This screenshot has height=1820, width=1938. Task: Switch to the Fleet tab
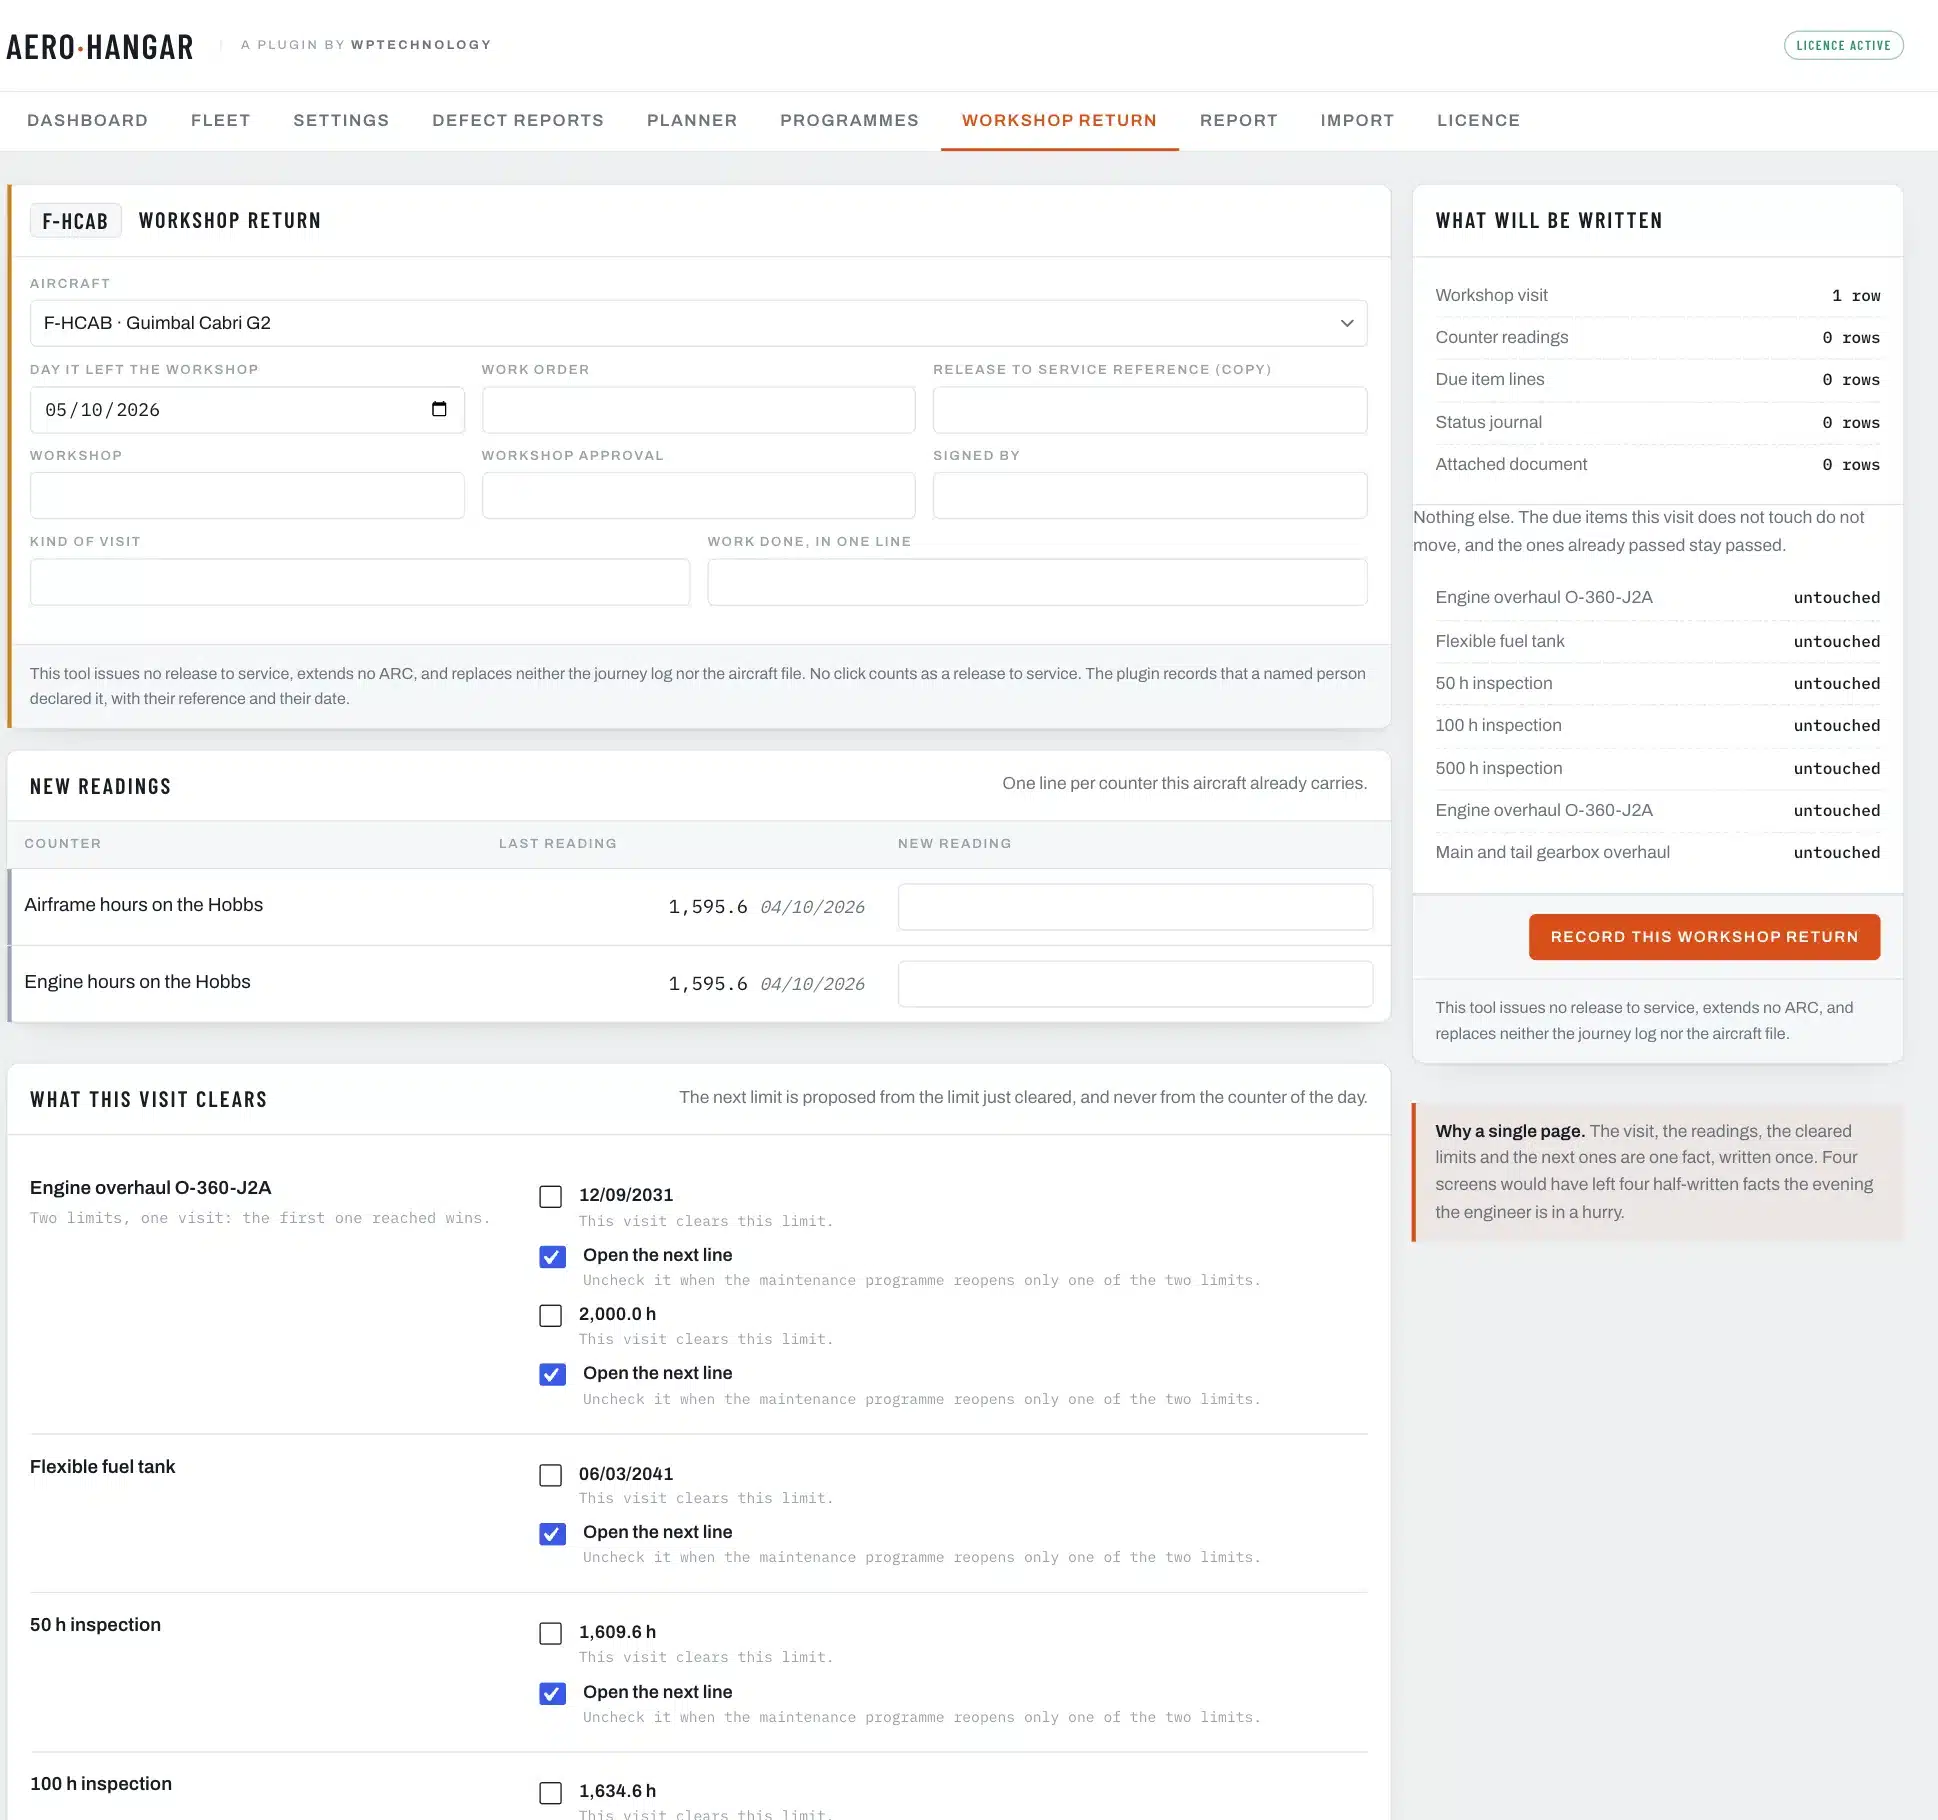(x=220, y=120)
